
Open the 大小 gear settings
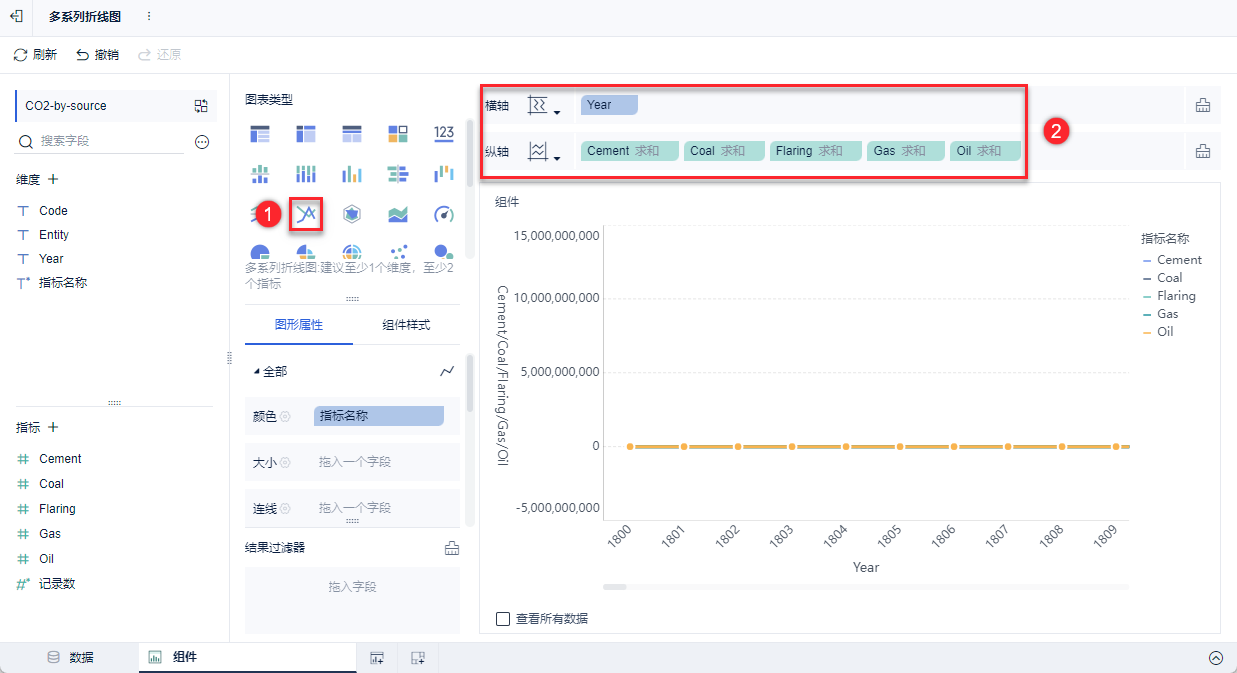285,462
